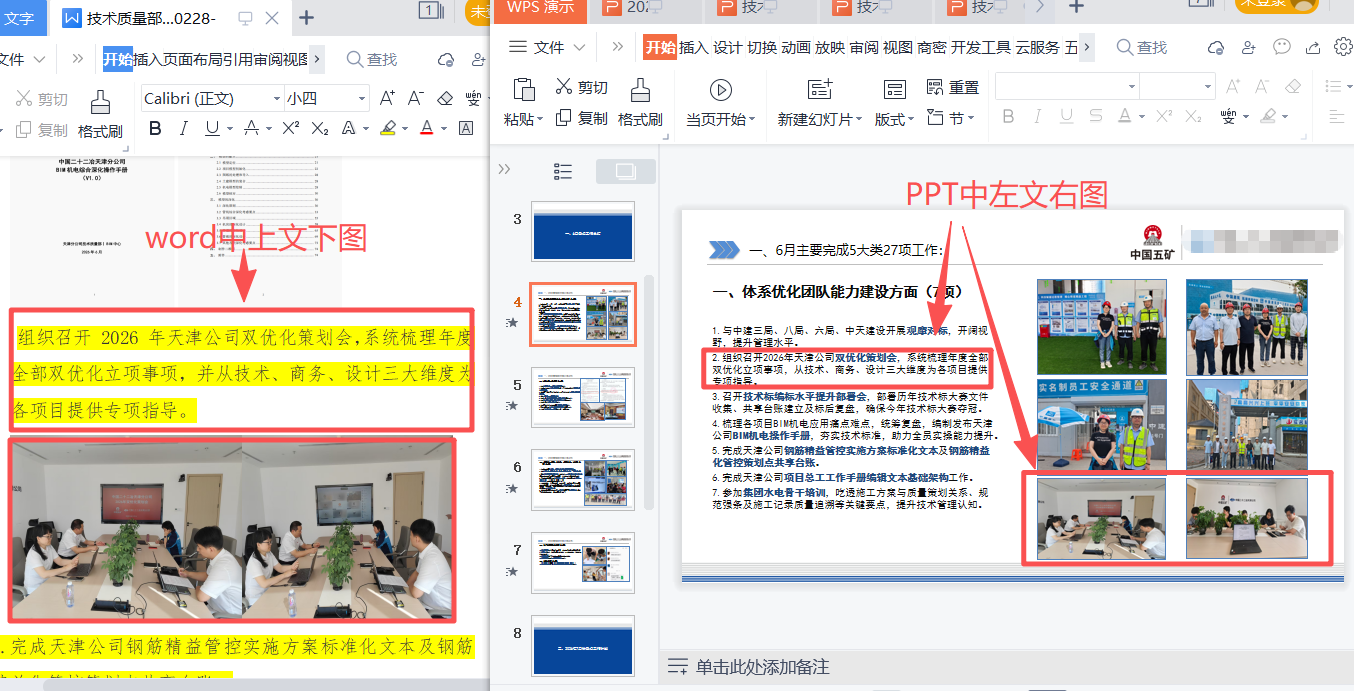Select Format Painter (格式刷) in Presentation
The image size is (1354, 691).
(640, 102)
